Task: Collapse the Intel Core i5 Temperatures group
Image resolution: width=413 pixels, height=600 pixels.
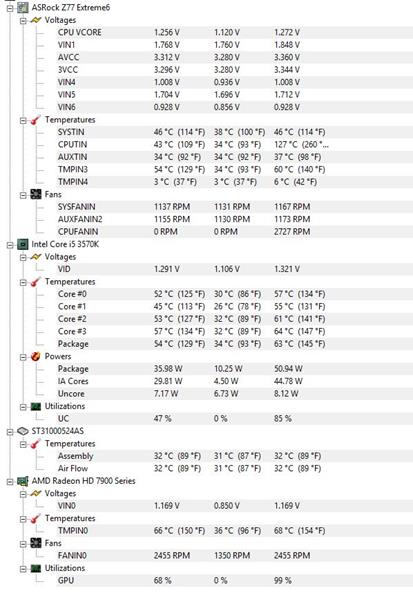Action: coord(23,282)
